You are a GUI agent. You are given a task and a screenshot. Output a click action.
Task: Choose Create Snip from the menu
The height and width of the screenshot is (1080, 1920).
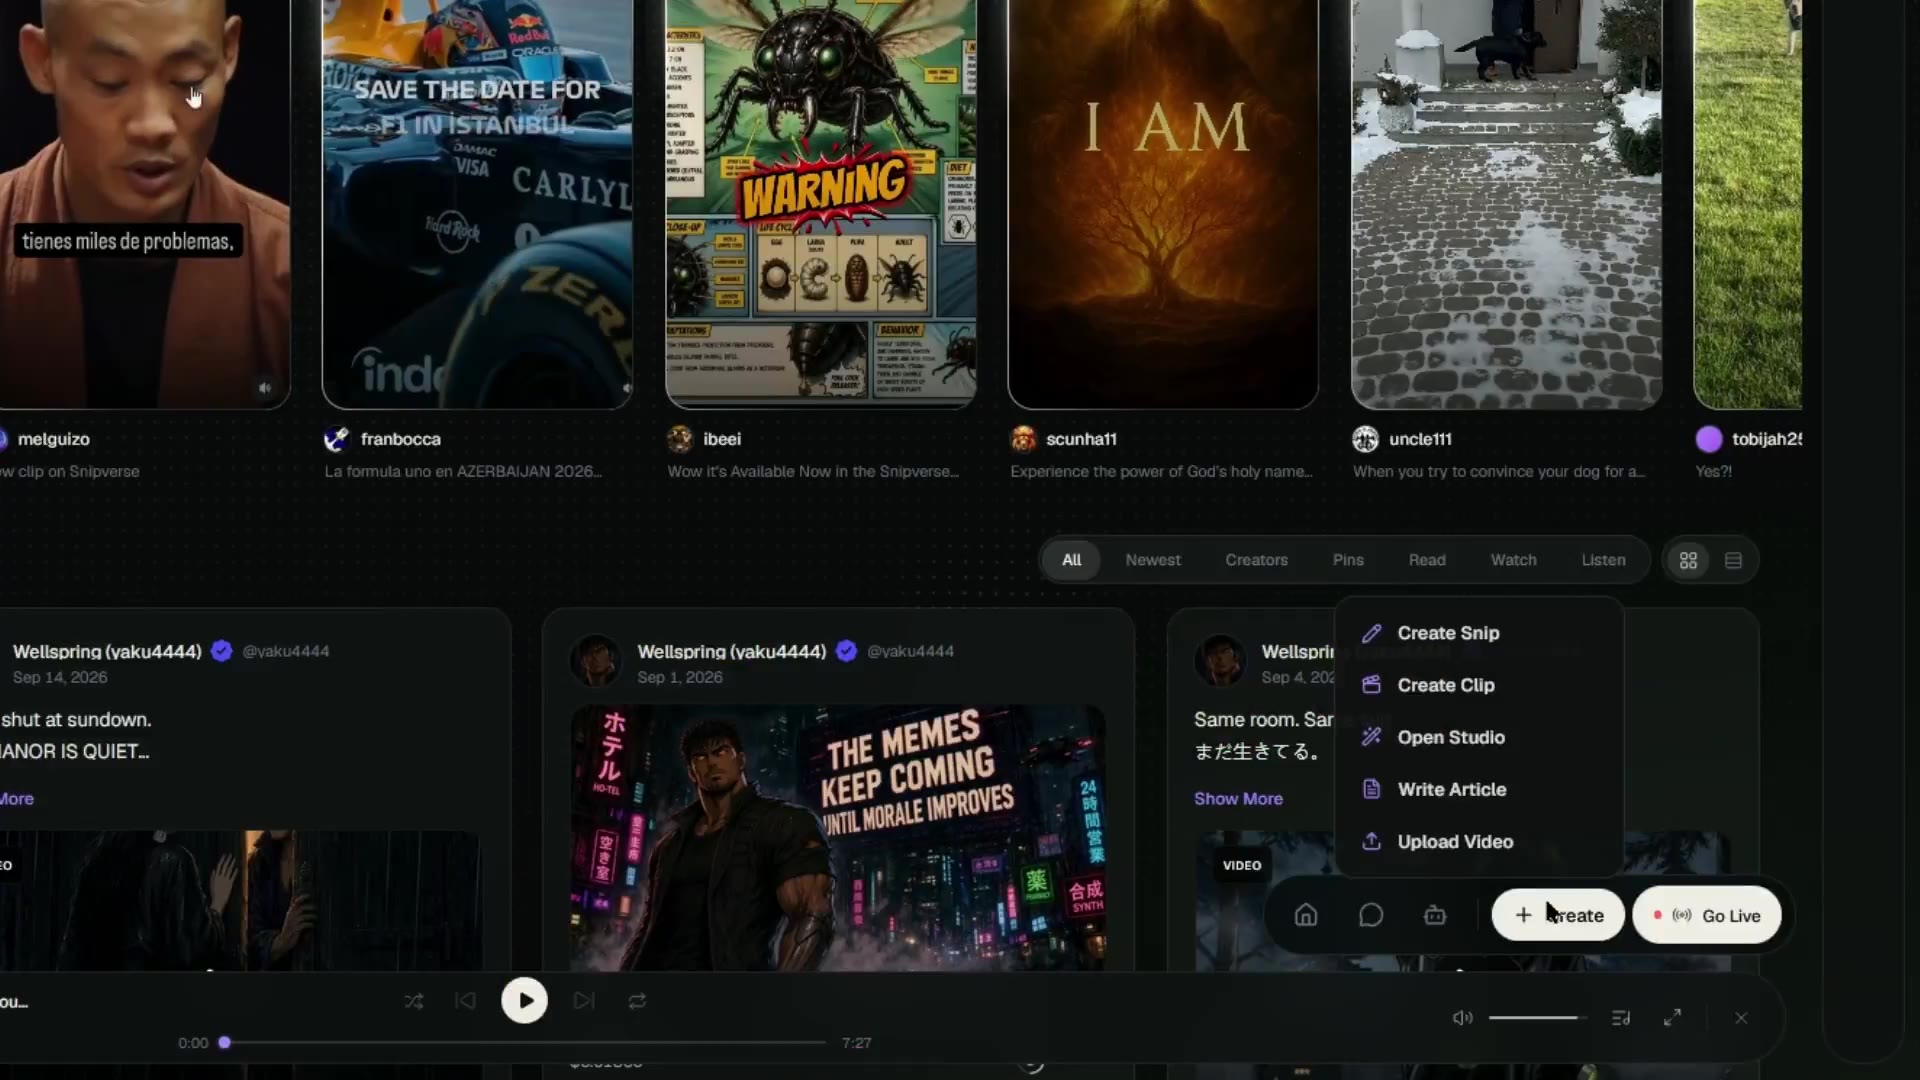[1479, 633]
